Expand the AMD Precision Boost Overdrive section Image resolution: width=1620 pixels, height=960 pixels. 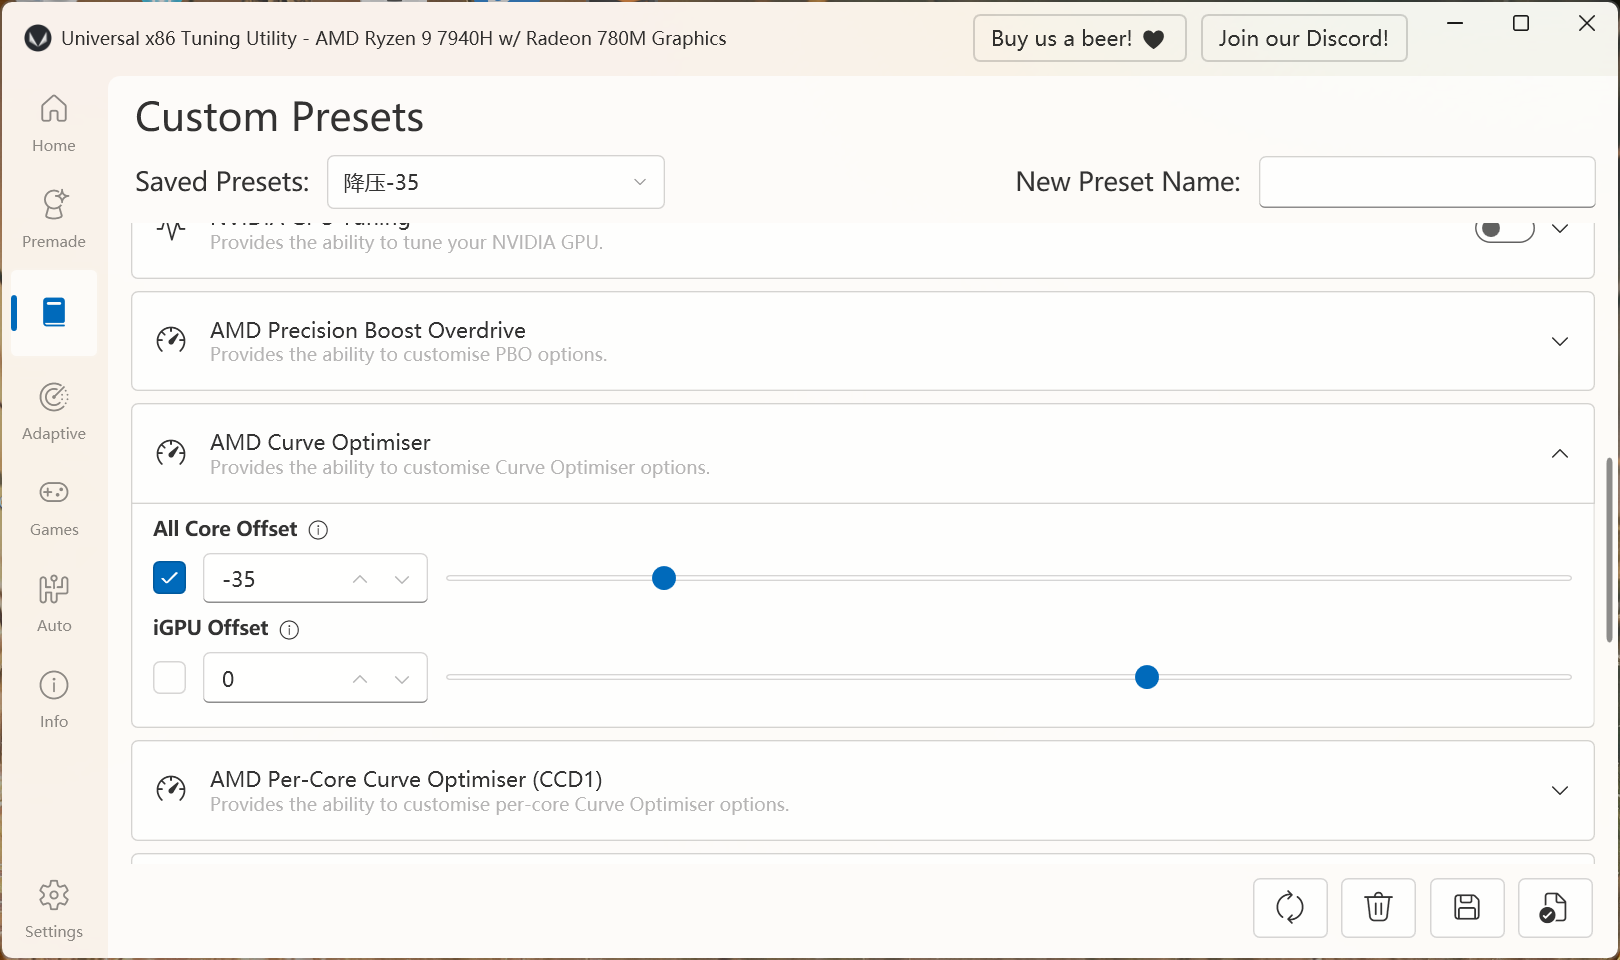pos(1560,341)
